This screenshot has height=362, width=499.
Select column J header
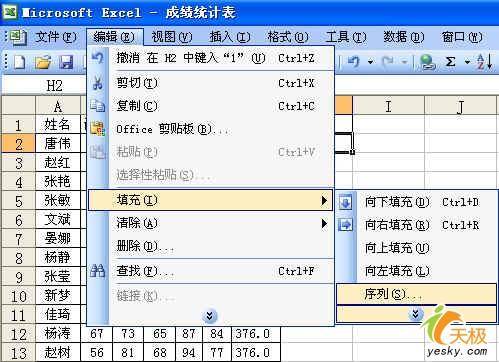461,106
